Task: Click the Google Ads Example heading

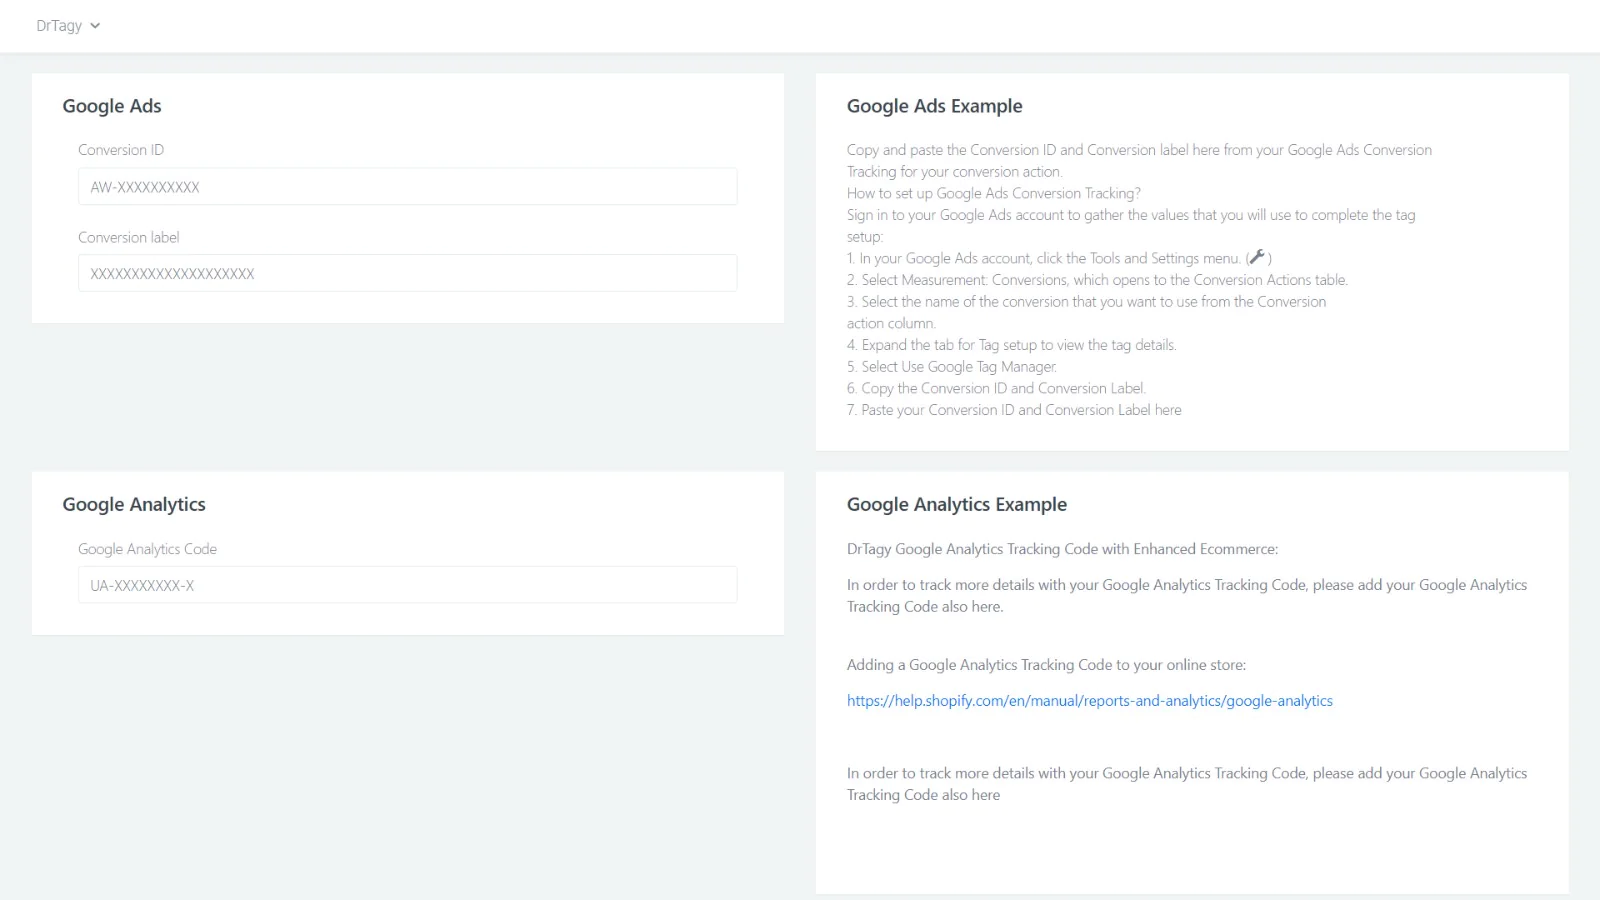Action: point(934,106)
